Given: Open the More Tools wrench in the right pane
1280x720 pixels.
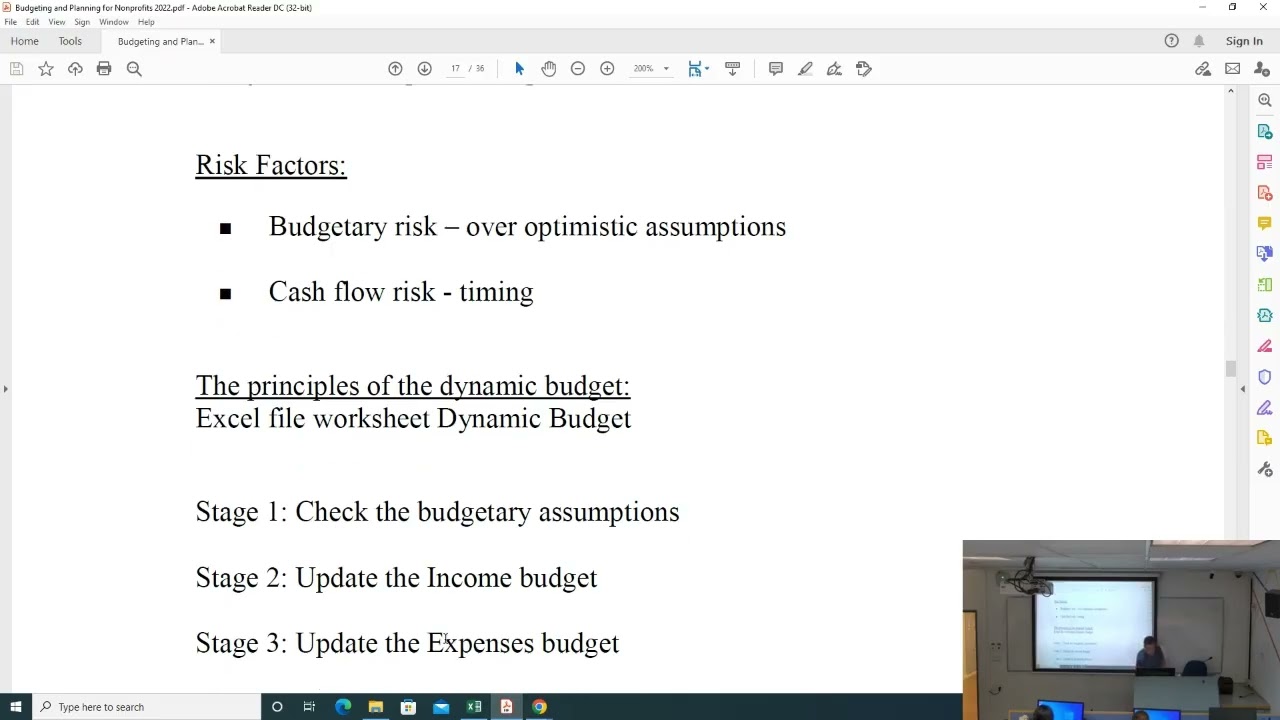Looking at the screenshot, I should click(x=1265, y=470).
